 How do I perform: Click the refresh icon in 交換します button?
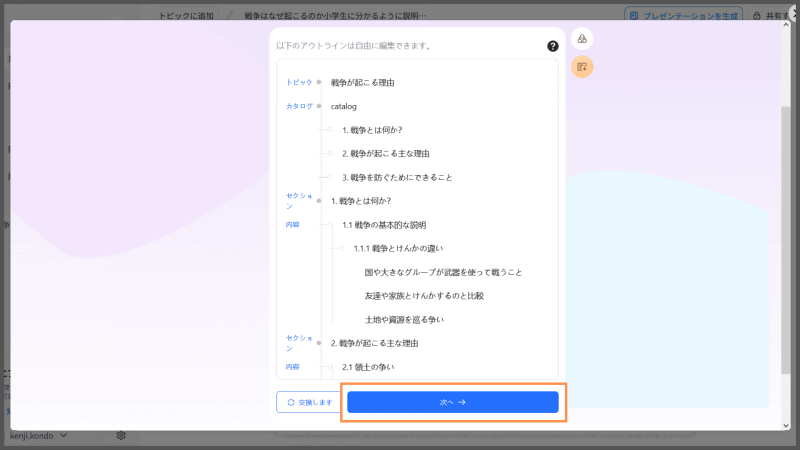[291, 403]
